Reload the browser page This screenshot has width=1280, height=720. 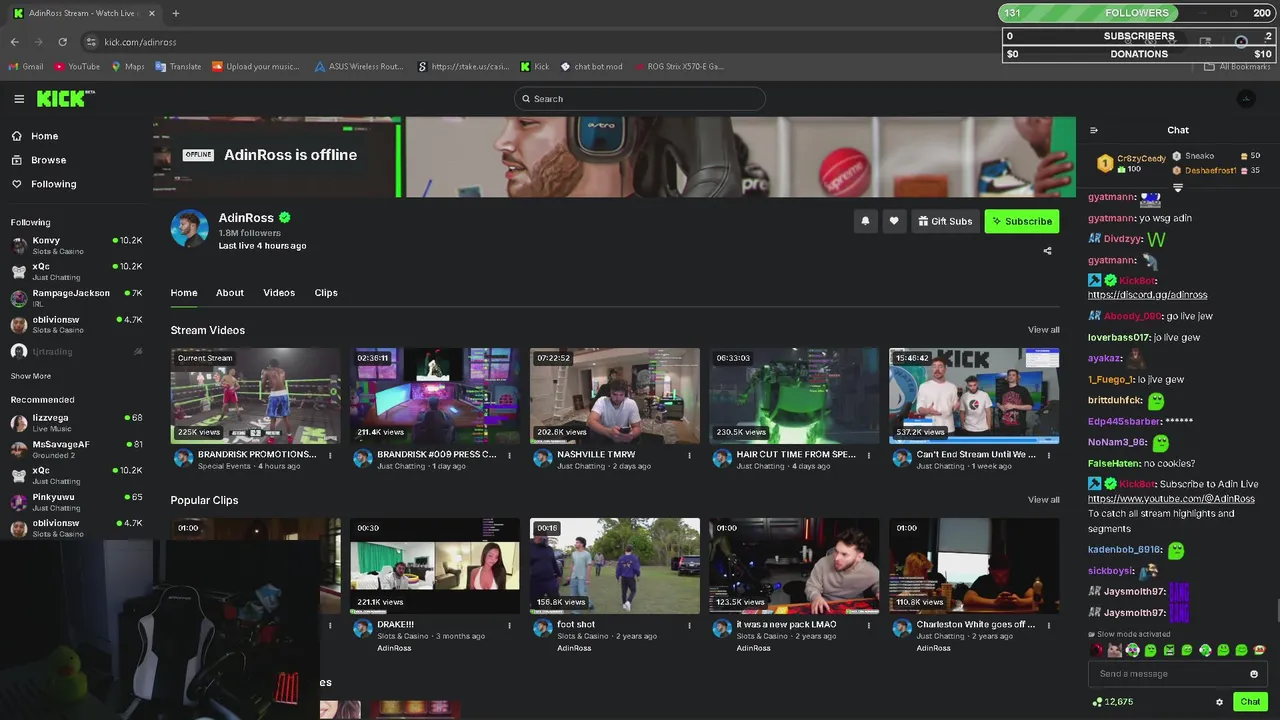(62, 42)
